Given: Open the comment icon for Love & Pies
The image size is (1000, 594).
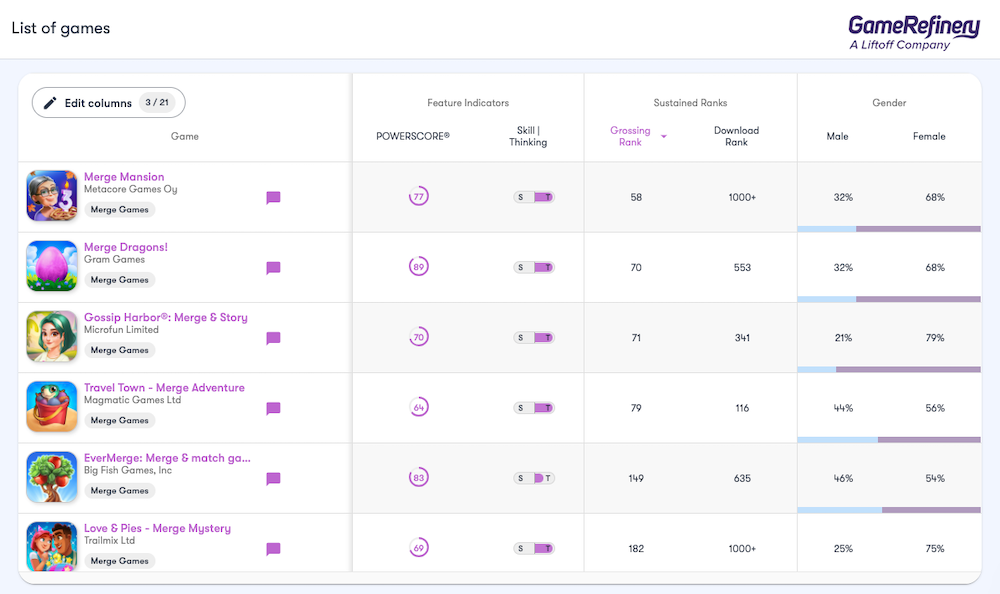Looking at the screenshot, I should coord(273,549).
